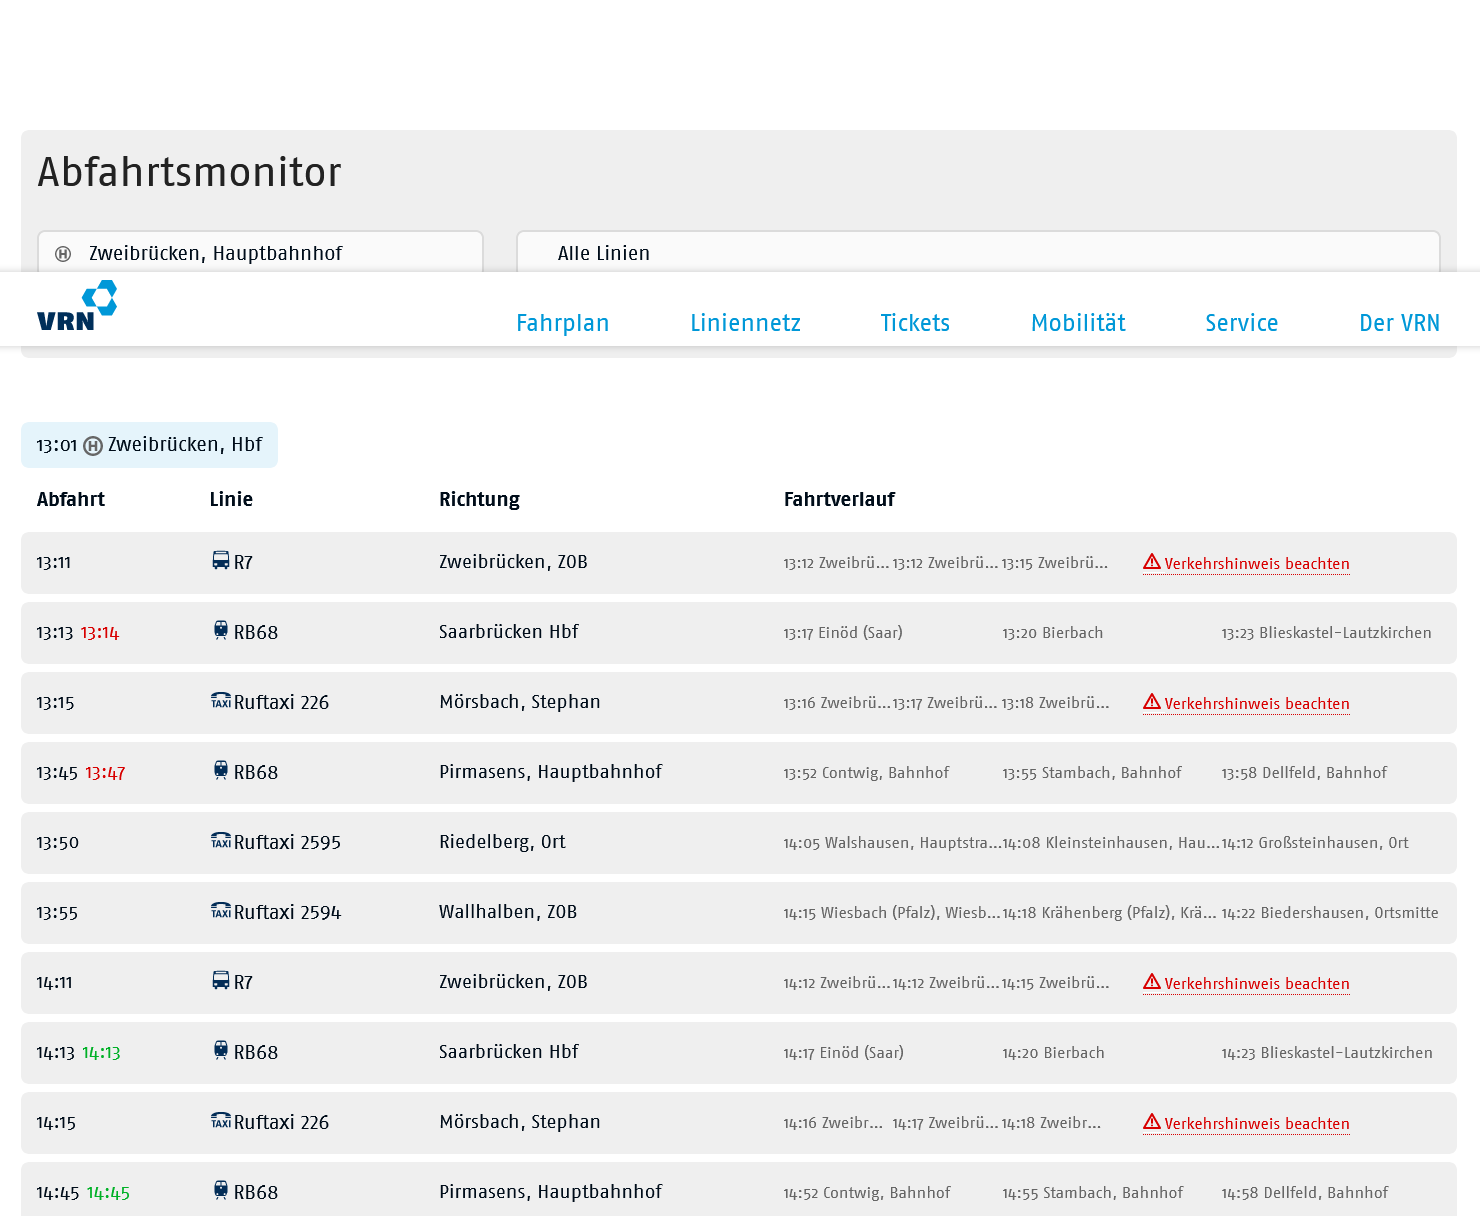Go to the Tickets section
The width and height of the screenshot is (1480, 1216).
click(x=914, y=323)
